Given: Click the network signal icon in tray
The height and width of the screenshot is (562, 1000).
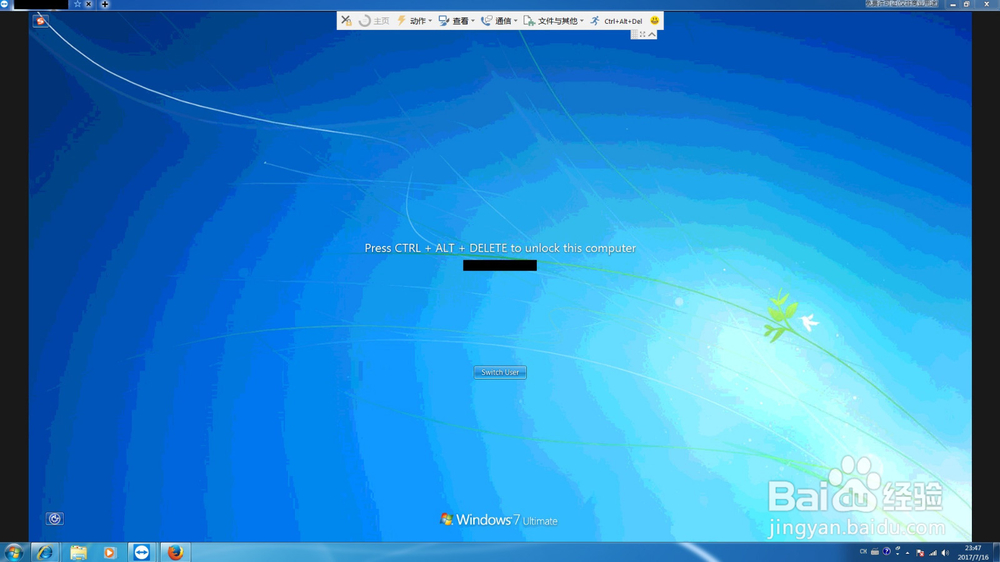Looking at the screenshot, I should point(933,553).
